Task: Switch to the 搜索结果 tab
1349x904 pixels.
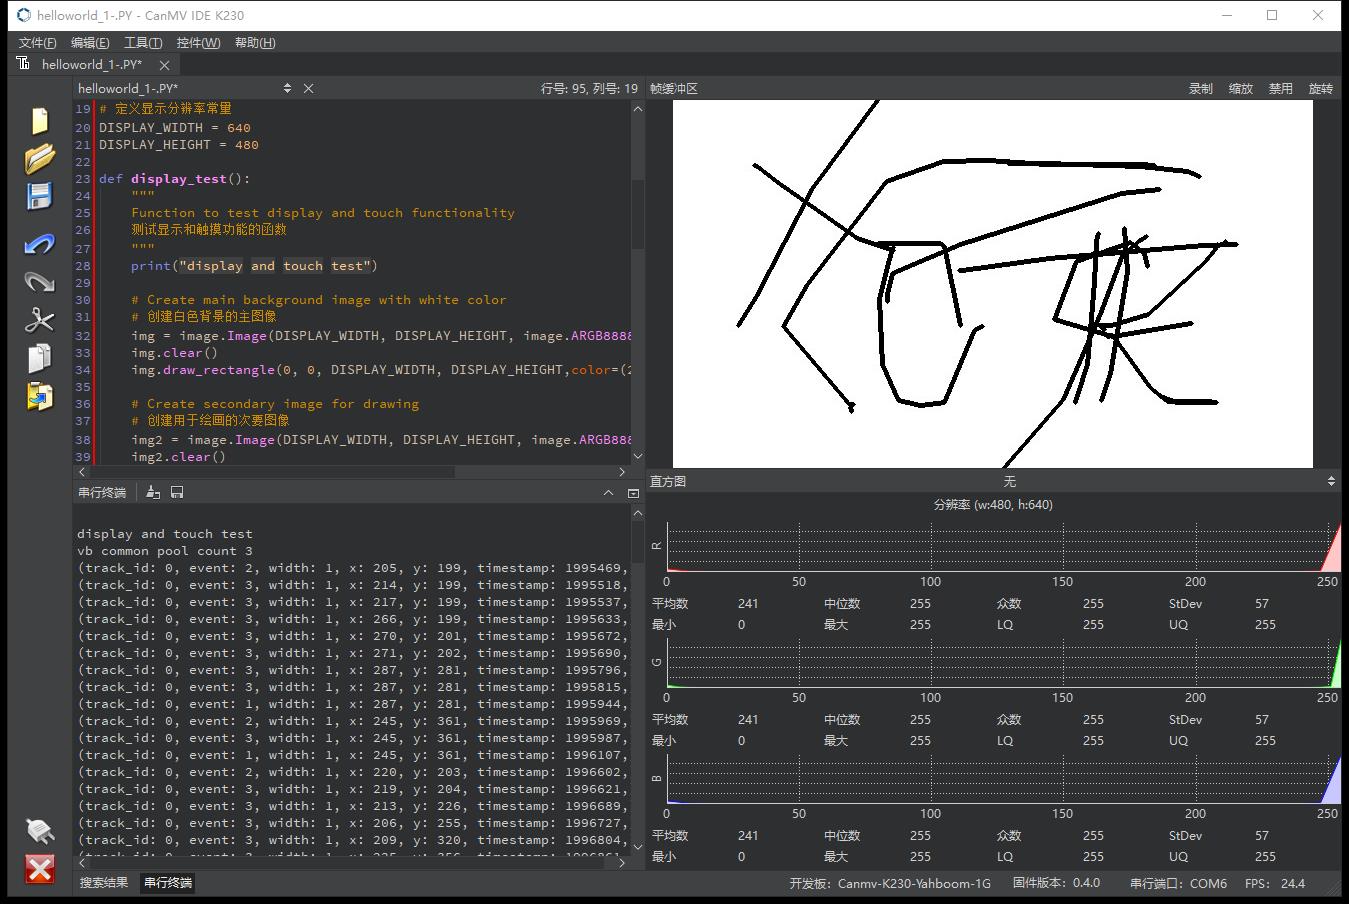Action: click(104, 882)
